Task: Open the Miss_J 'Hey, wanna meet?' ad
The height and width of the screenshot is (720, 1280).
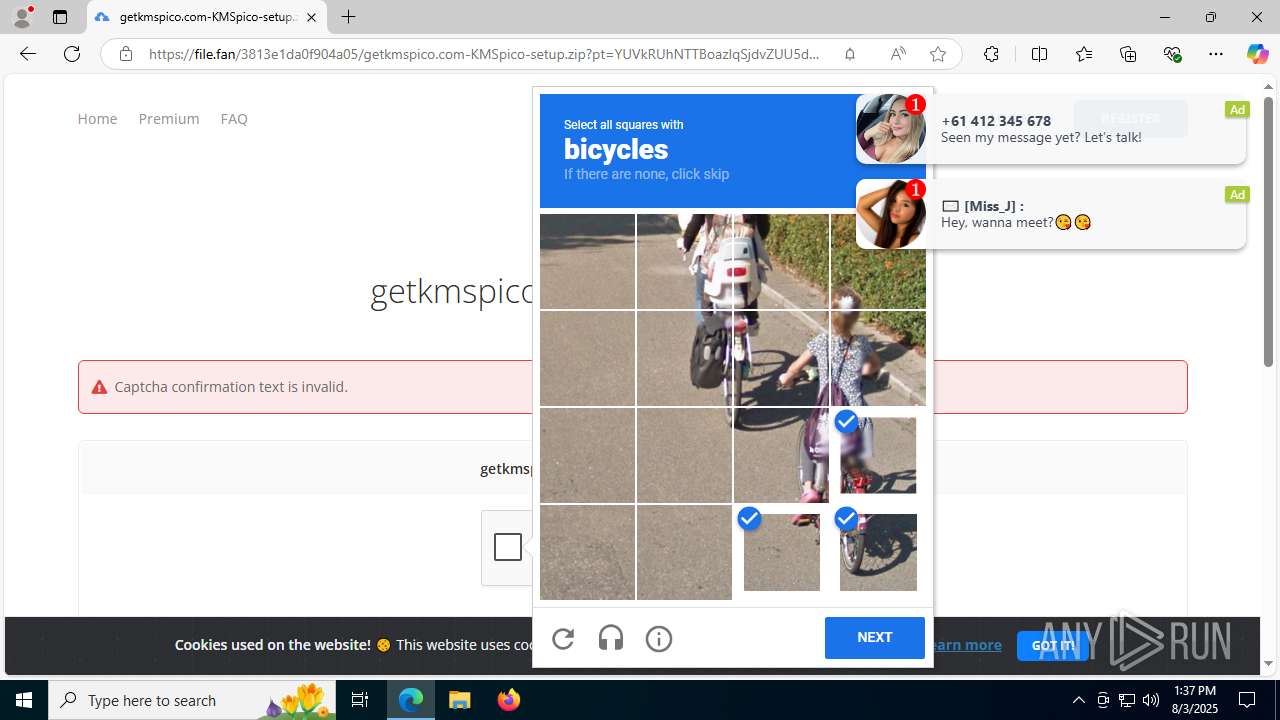Action: pos(1051,213)
